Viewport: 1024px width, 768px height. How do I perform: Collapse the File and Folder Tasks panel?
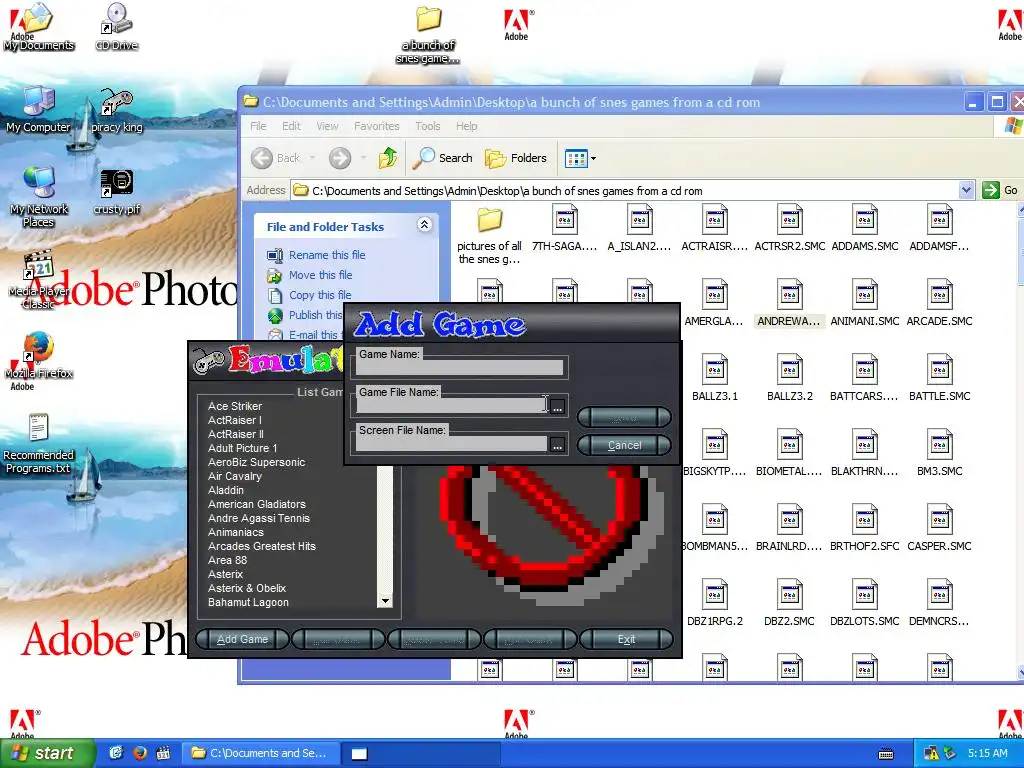[x=424, y=225]
